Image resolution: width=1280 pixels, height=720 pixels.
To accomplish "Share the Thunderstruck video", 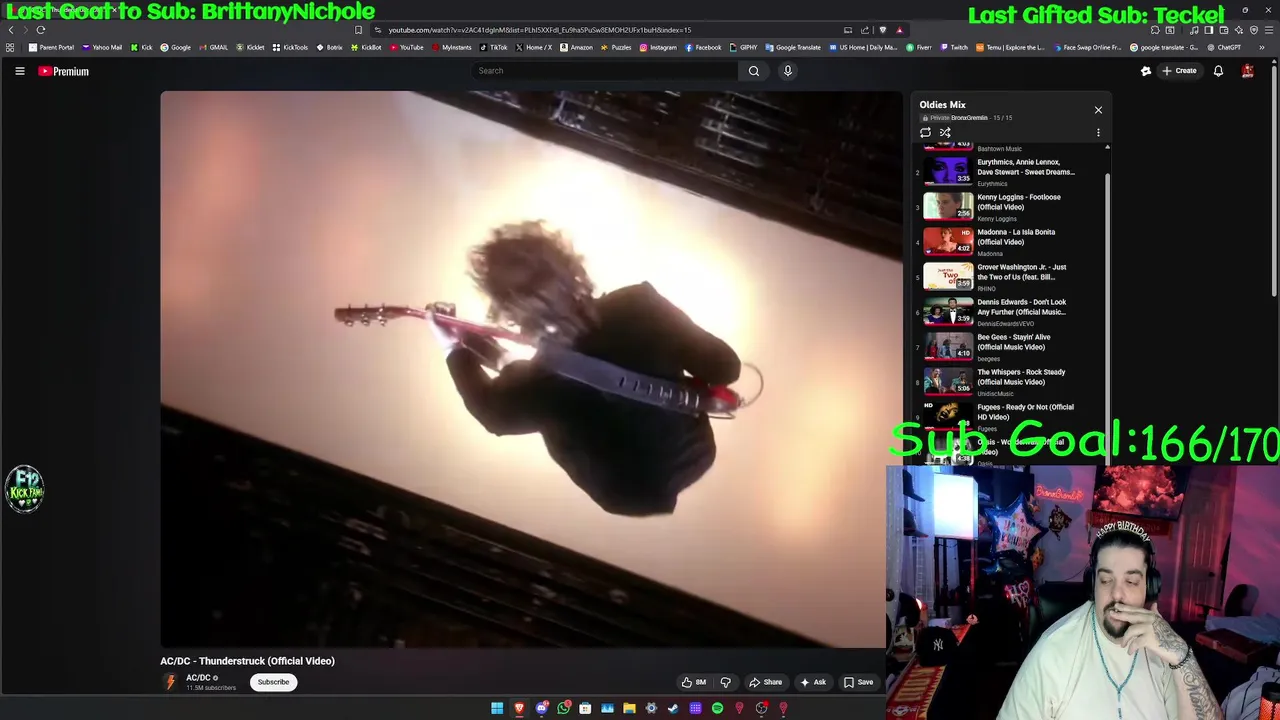I will (x=766, y=682).
